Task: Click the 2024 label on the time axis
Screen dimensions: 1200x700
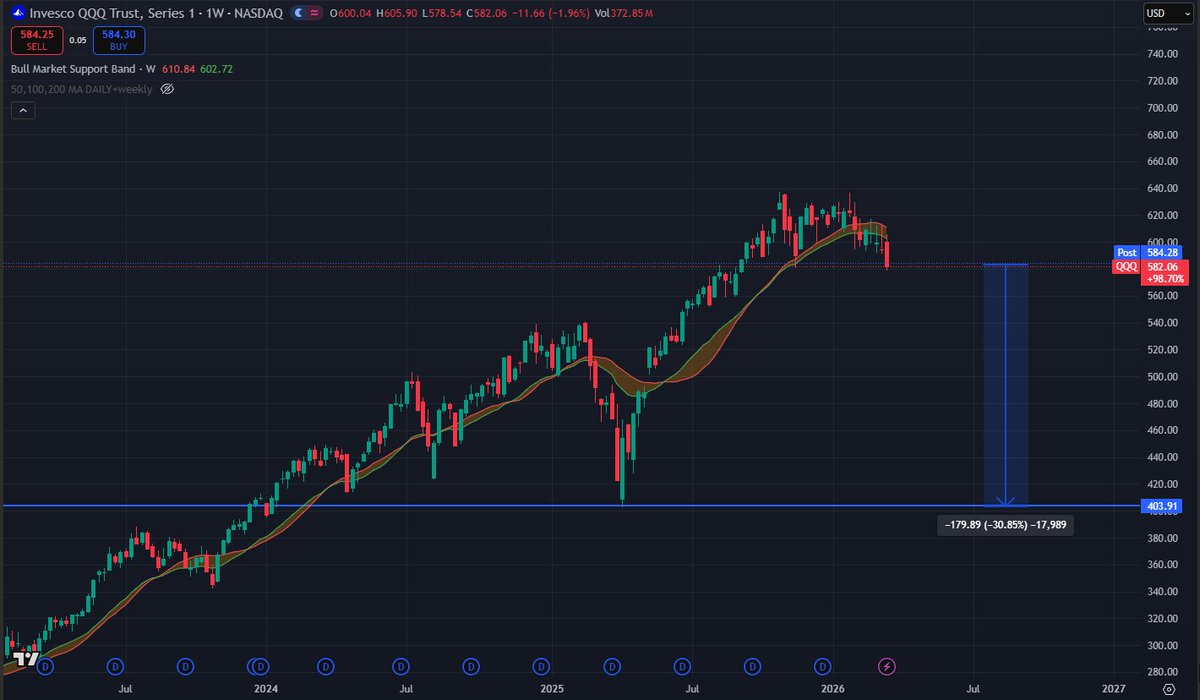Action: tap(266, 689)
